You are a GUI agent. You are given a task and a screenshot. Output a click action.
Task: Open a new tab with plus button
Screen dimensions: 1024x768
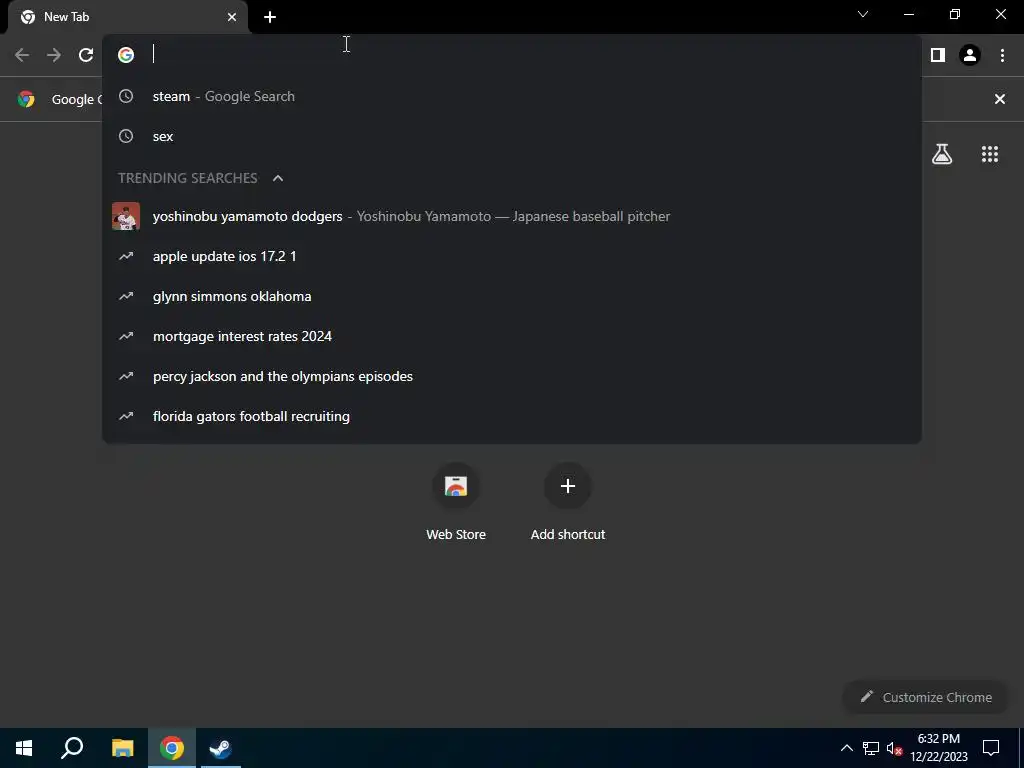coord(270,17)
